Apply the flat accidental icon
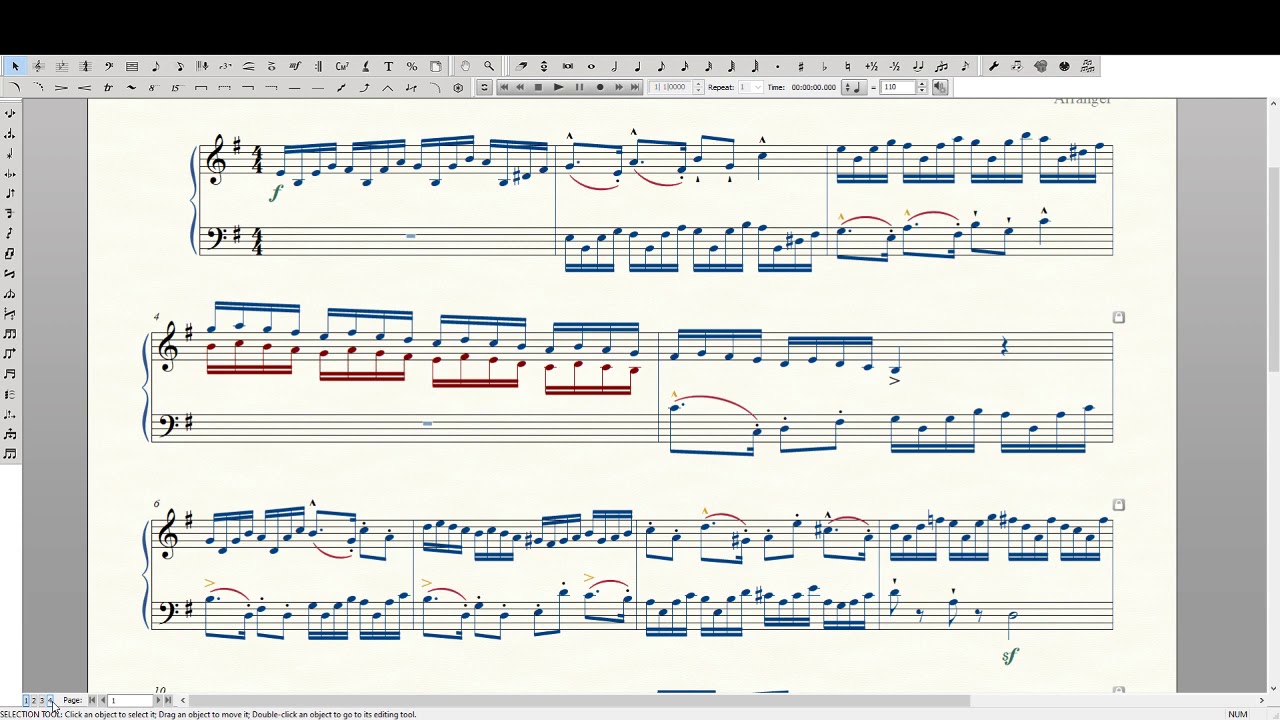This screenshot has height=720, width=1280. (x=824, y=66)
